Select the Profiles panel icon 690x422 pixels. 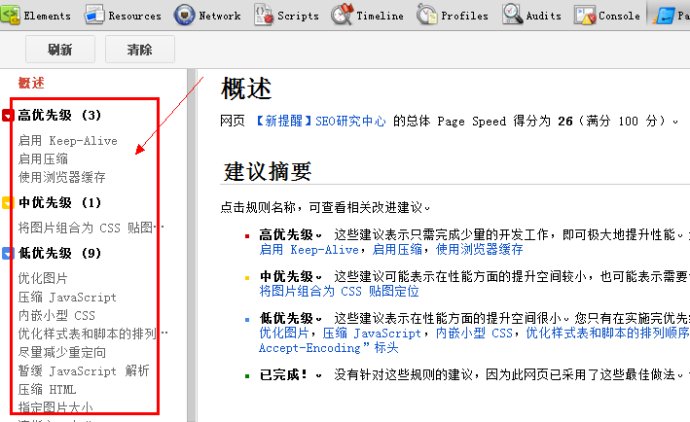click(x=426, y=15)
